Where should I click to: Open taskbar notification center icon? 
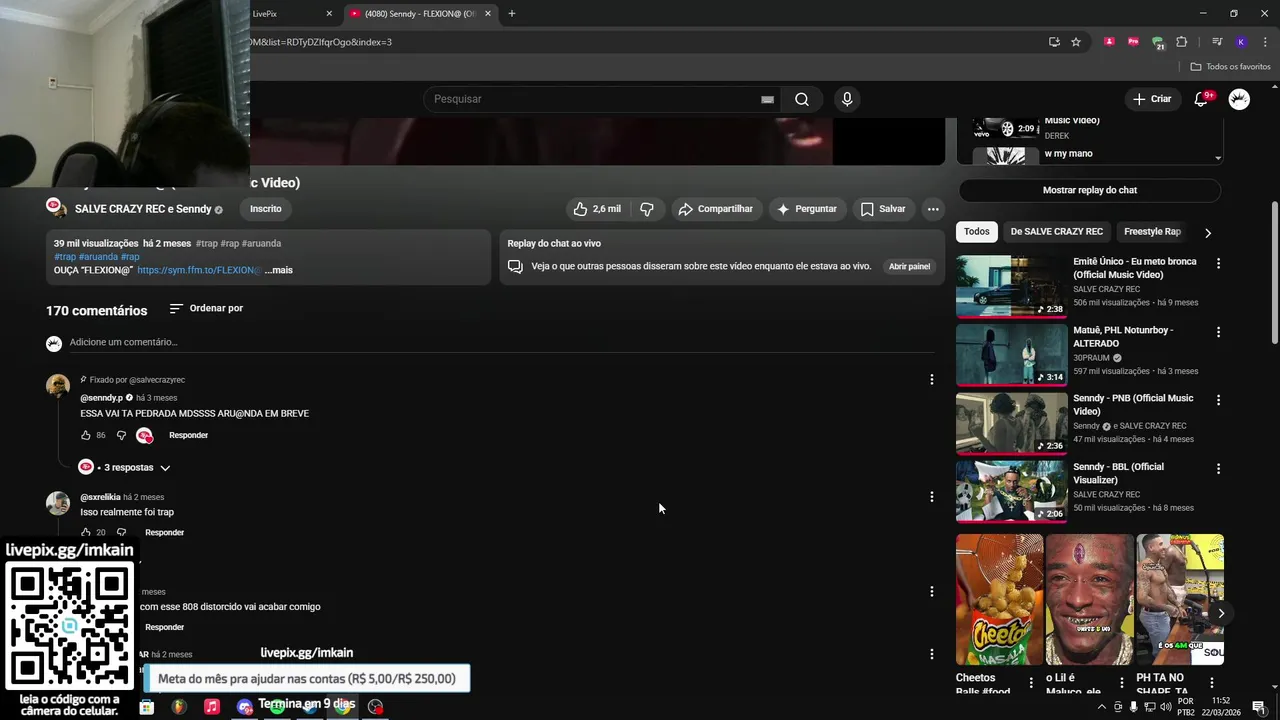(1259, 707)
